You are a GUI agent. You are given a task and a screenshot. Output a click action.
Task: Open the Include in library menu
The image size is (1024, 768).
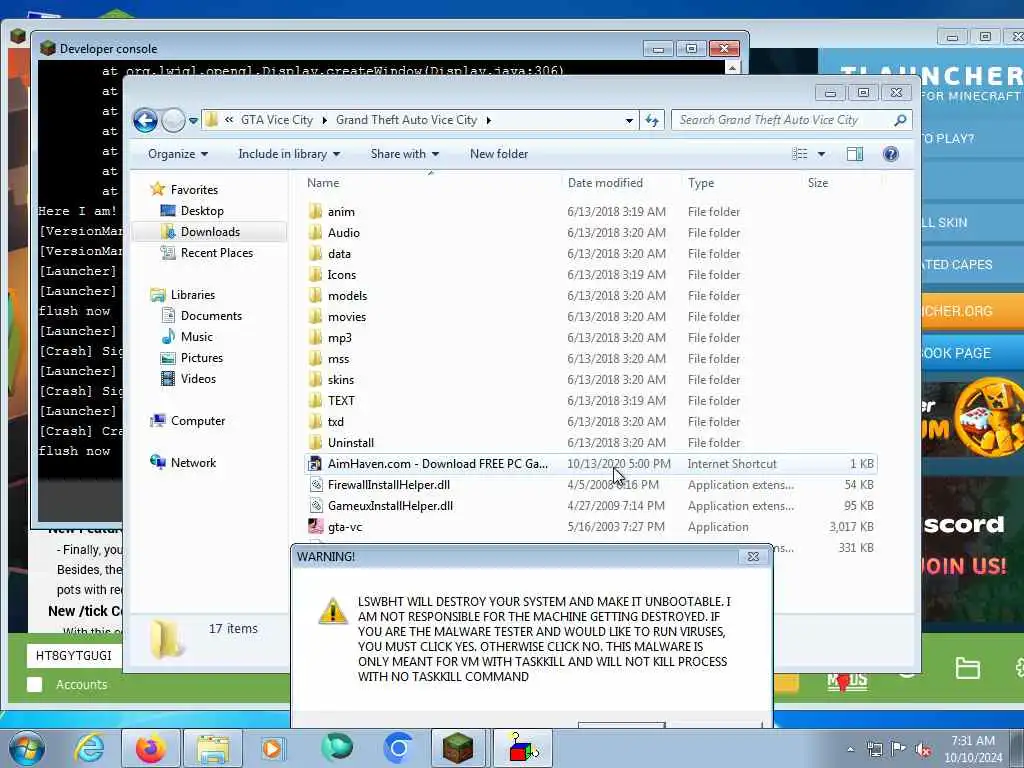click(289, 154)
